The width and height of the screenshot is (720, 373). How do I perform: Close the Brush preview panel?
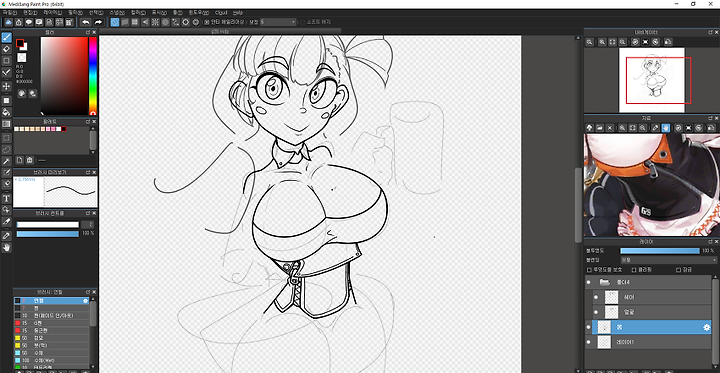click(x=94, y=173)
